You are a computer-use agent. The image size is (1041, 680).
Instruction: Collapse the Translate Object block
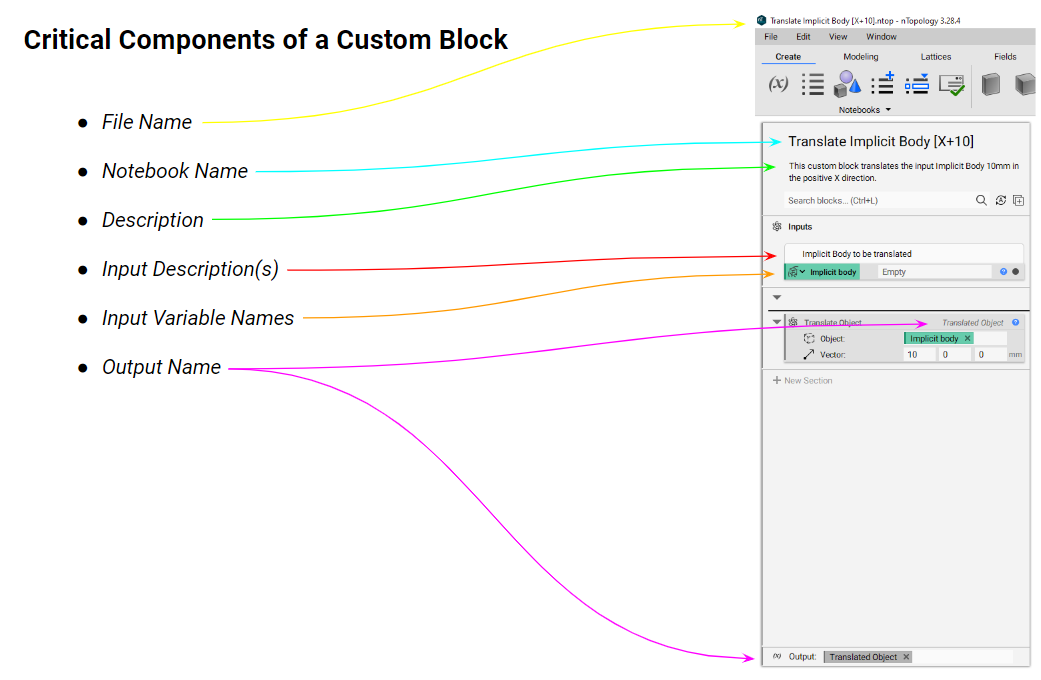(x=776, y=322)
